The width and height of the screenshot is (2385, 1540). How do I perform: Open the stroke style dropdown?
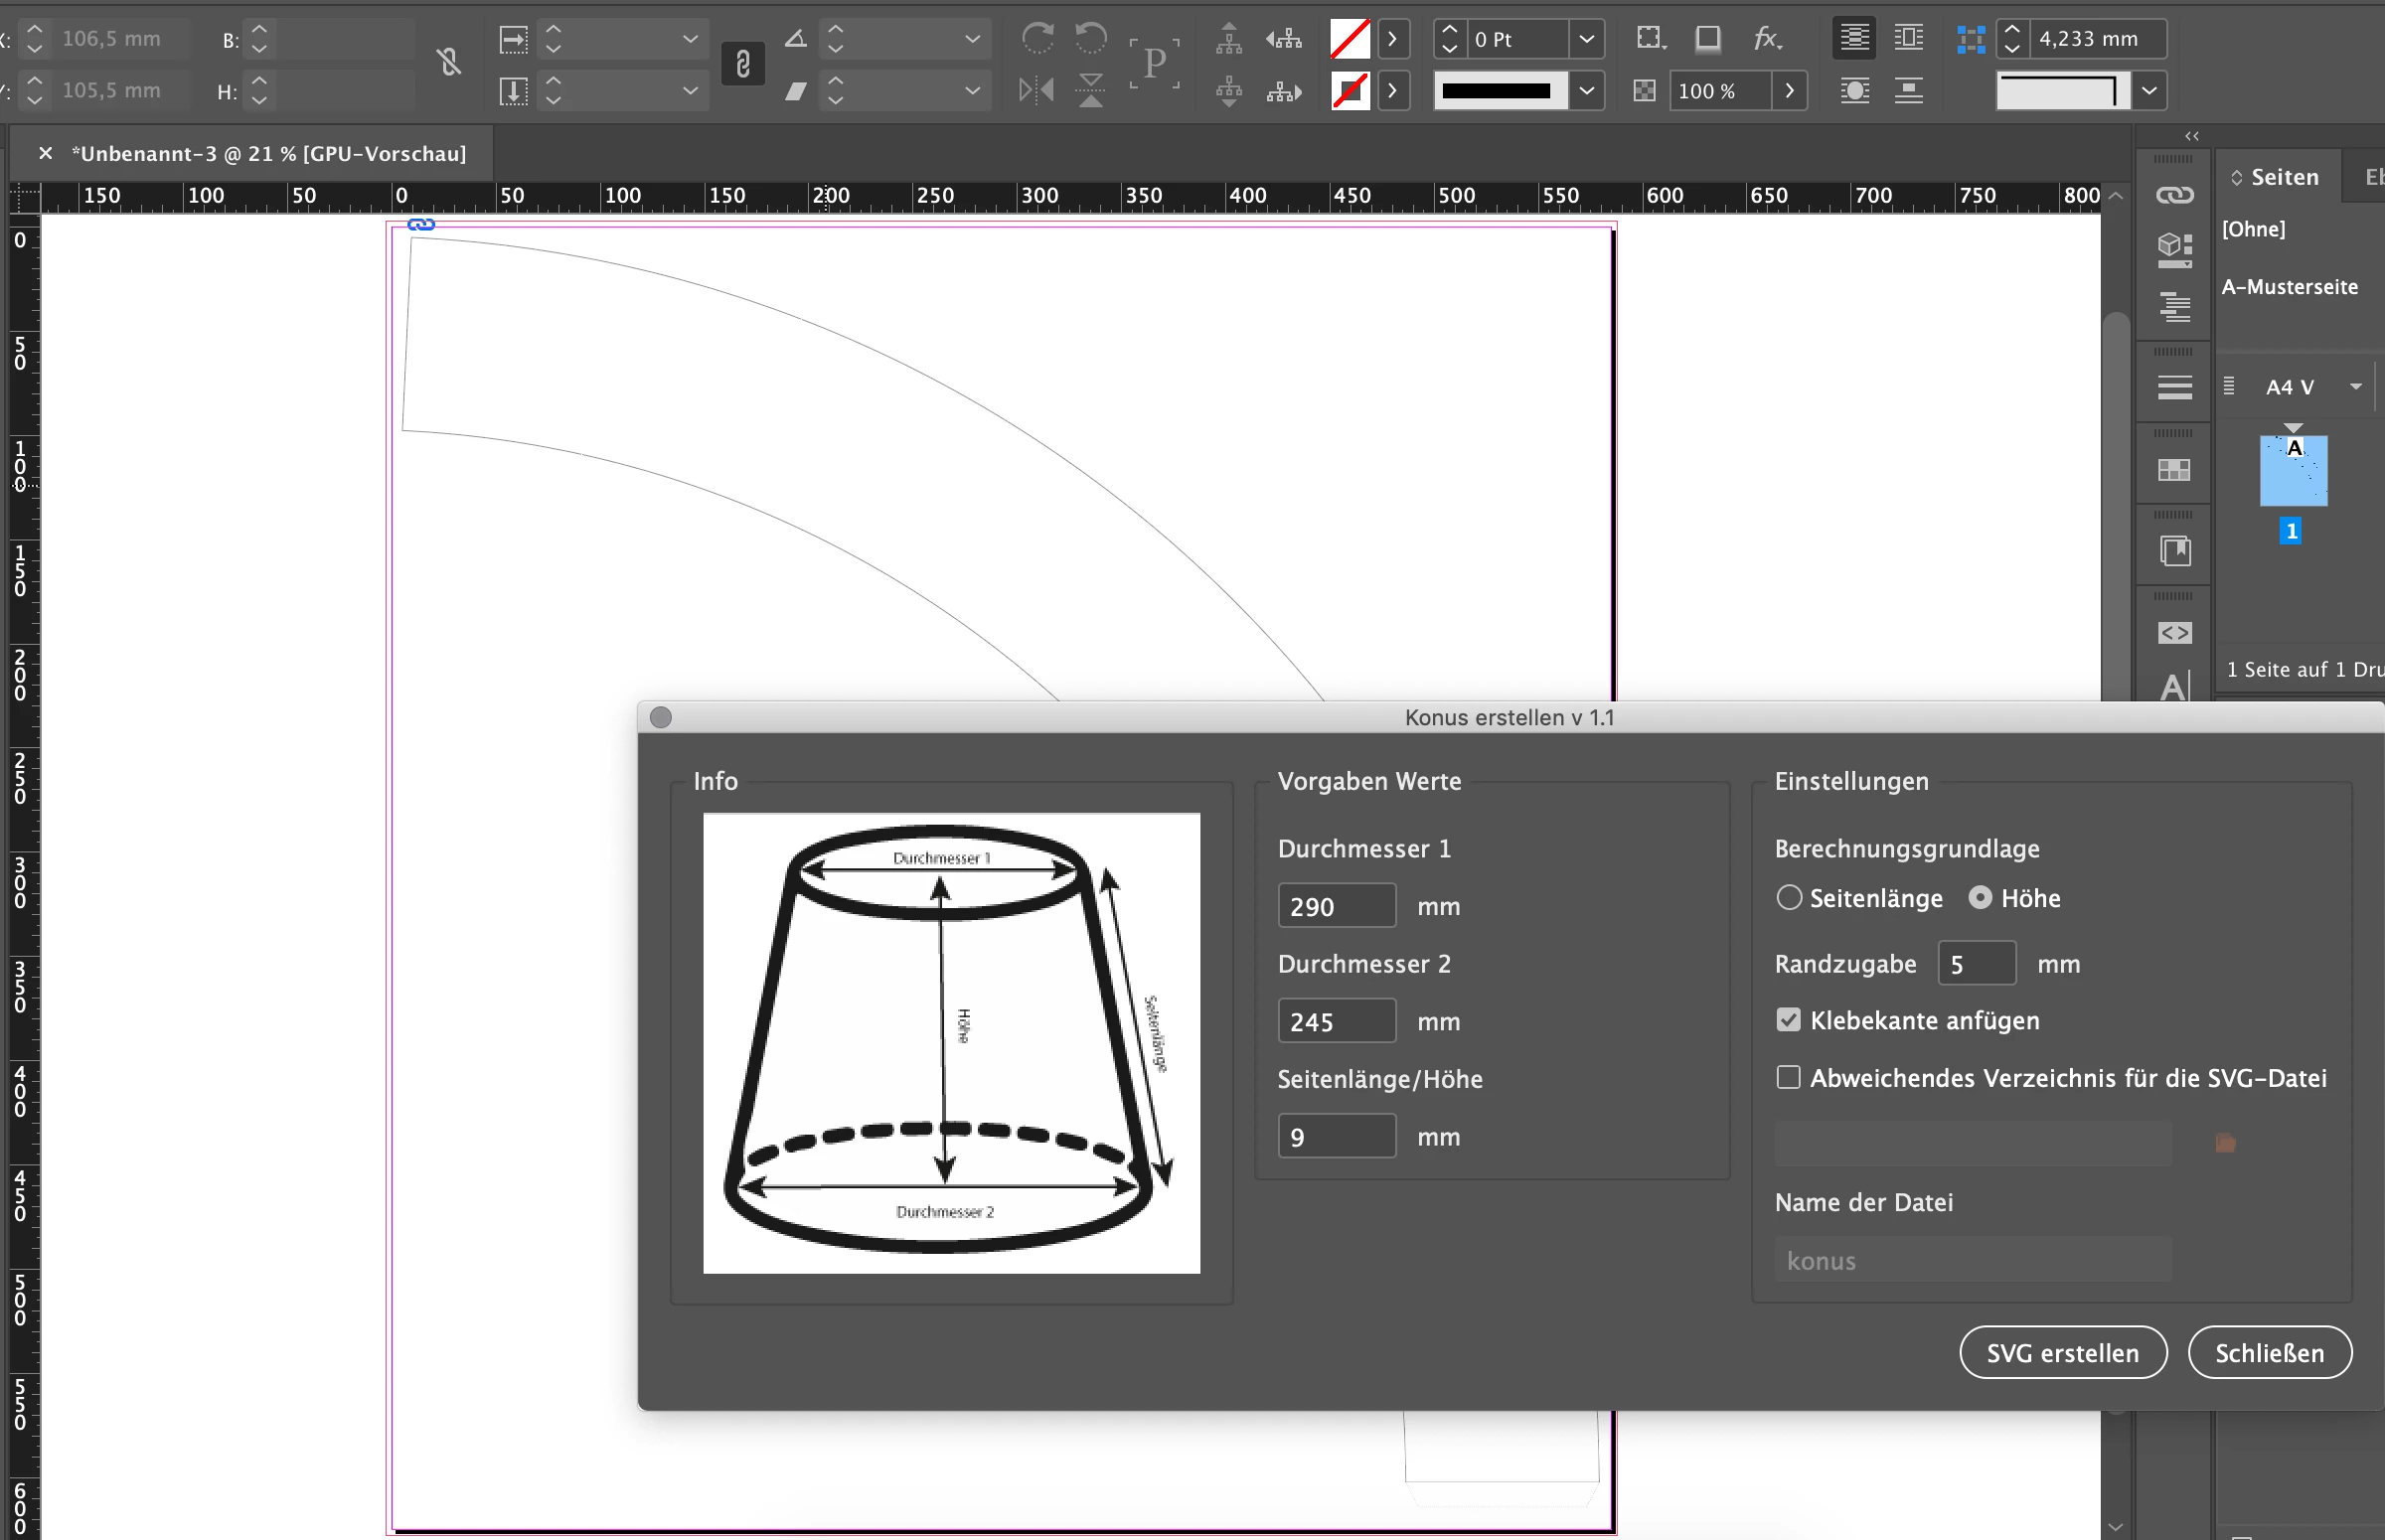[1586, 91]
